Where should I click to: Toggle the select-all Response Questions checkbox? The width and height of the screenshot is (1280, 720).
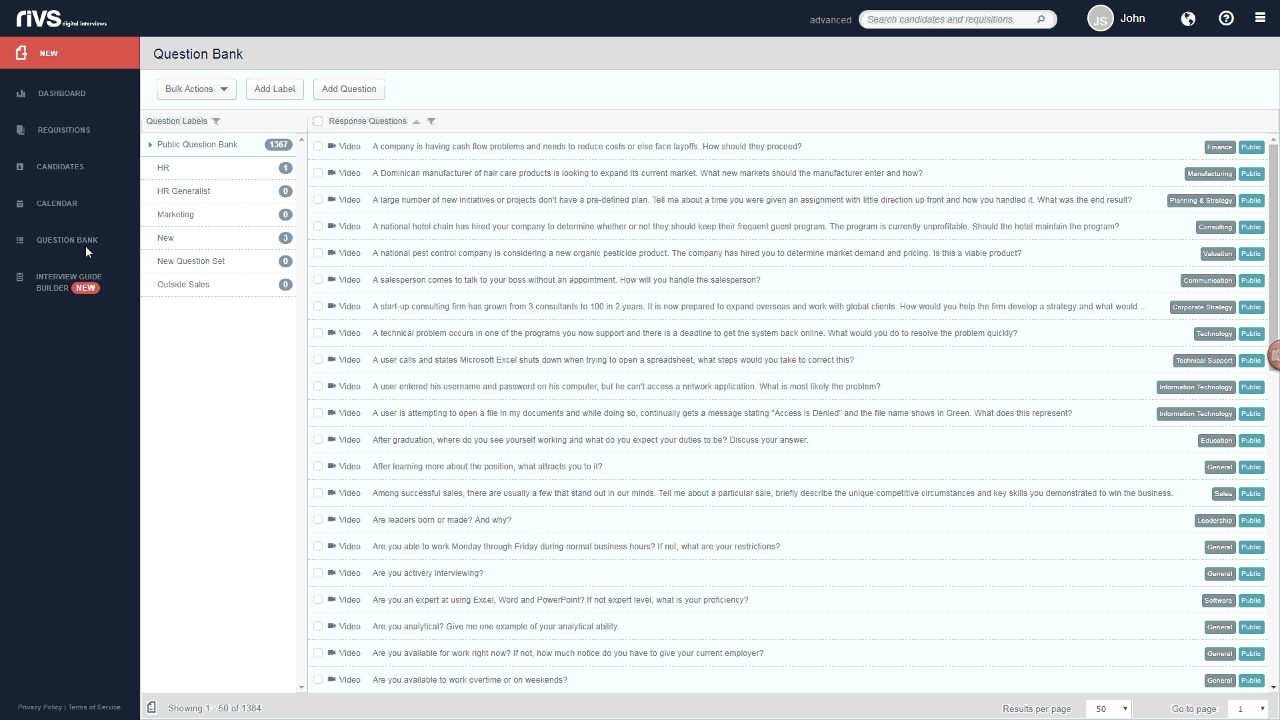click(x=318, y=121)
